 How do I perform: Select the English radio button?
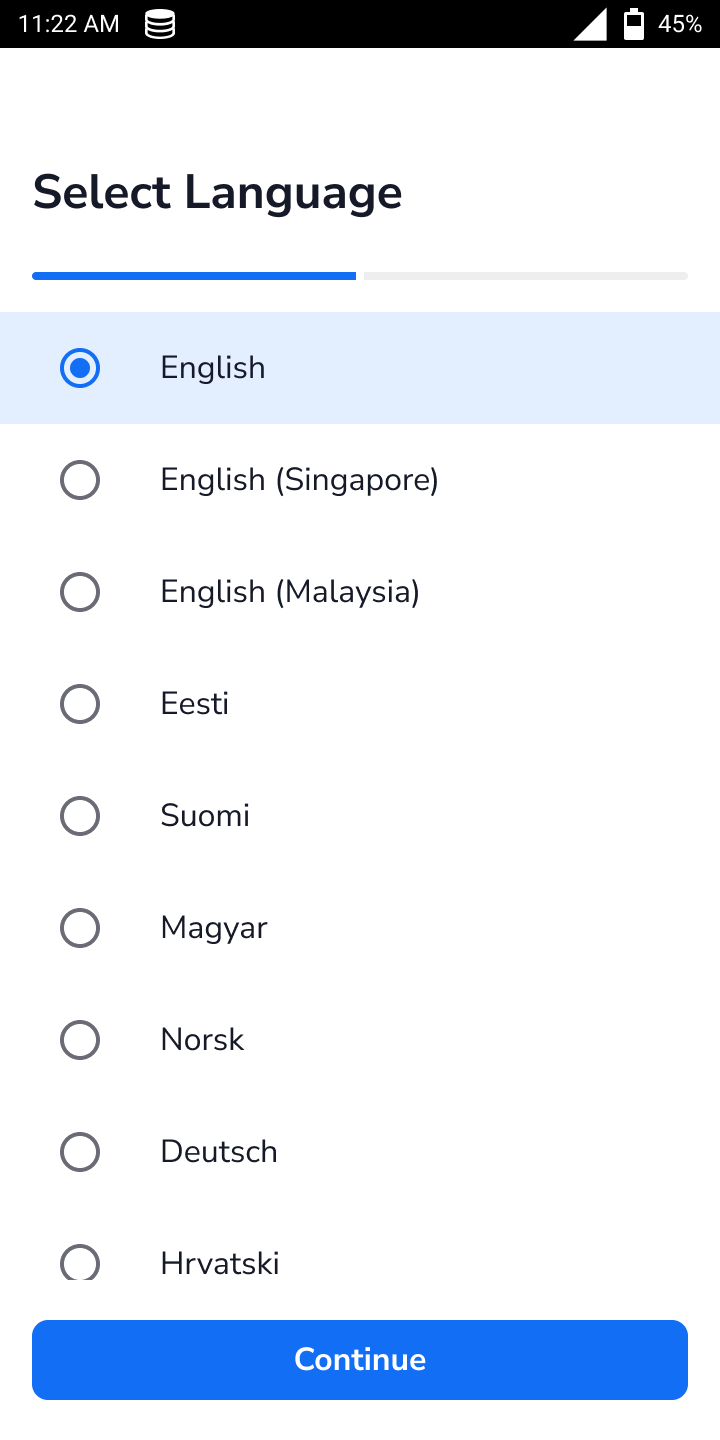point(80,368)
